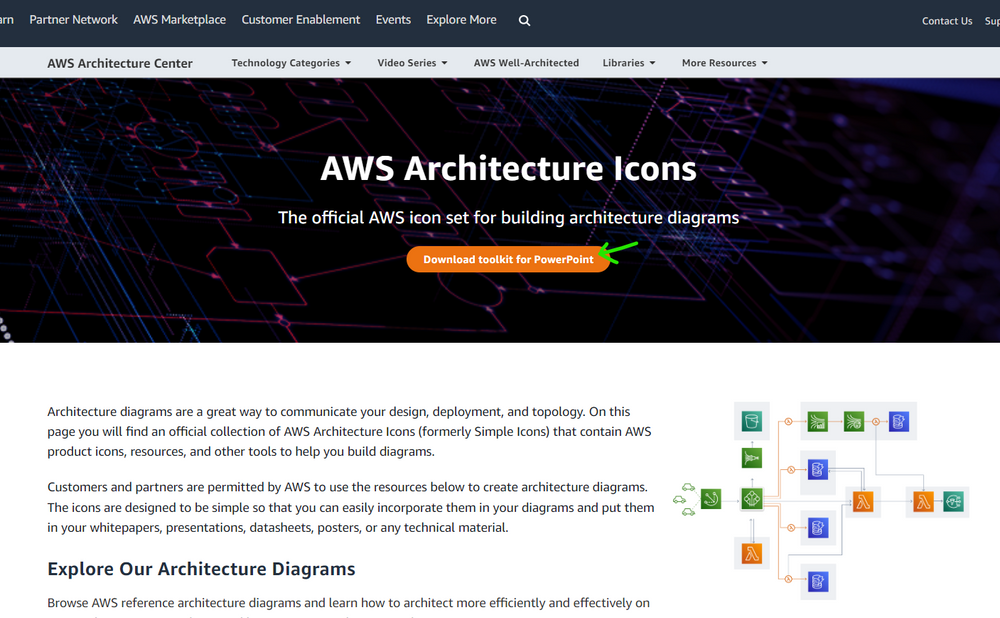Click the teal icon at the diagram's right end

tap(953, 501)
